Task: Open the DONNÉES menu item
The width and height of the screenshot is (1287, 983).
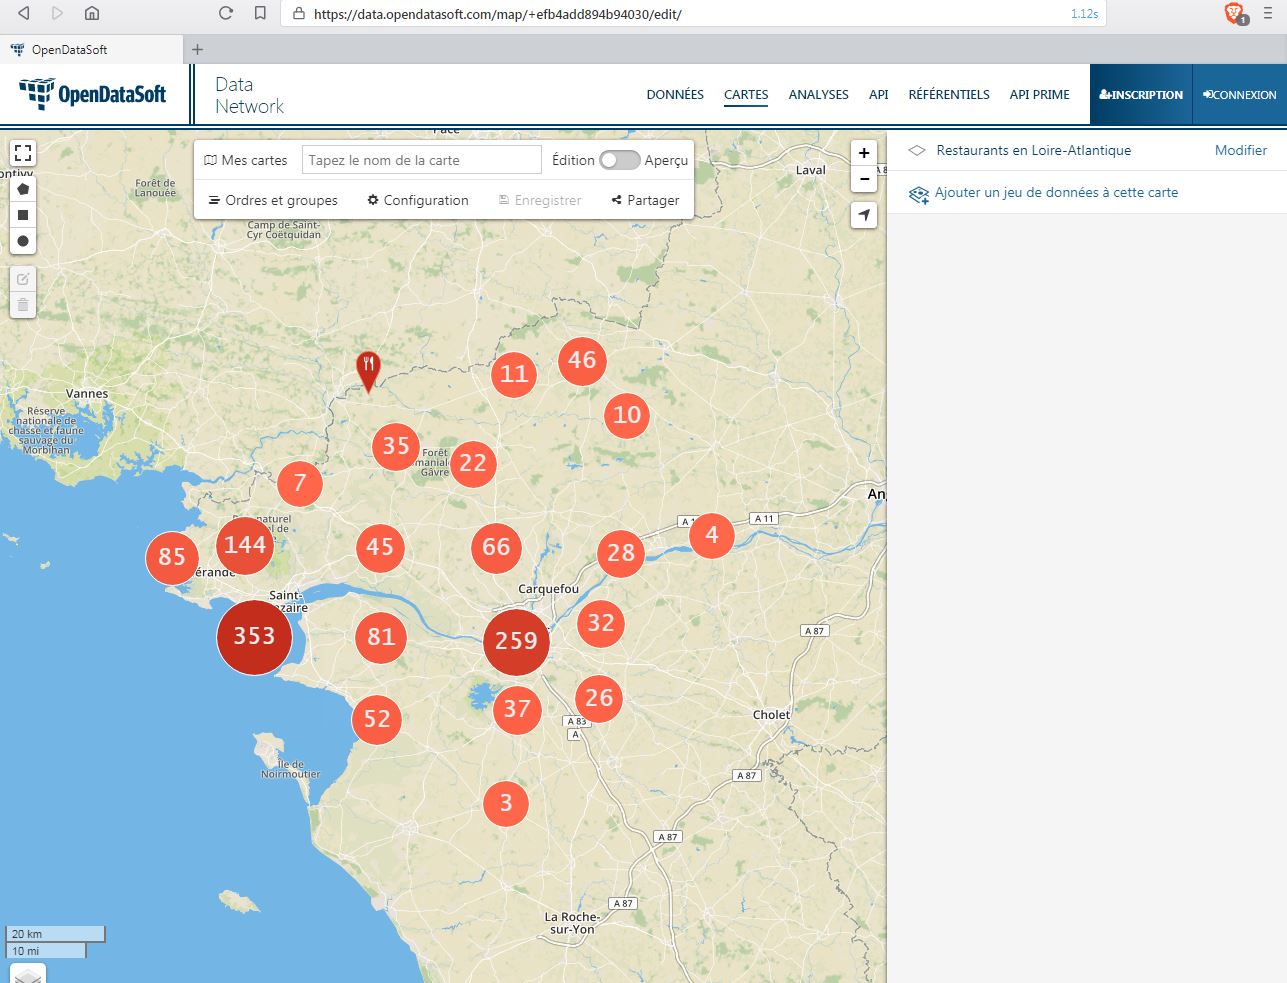Action: [x=675, y=95]
